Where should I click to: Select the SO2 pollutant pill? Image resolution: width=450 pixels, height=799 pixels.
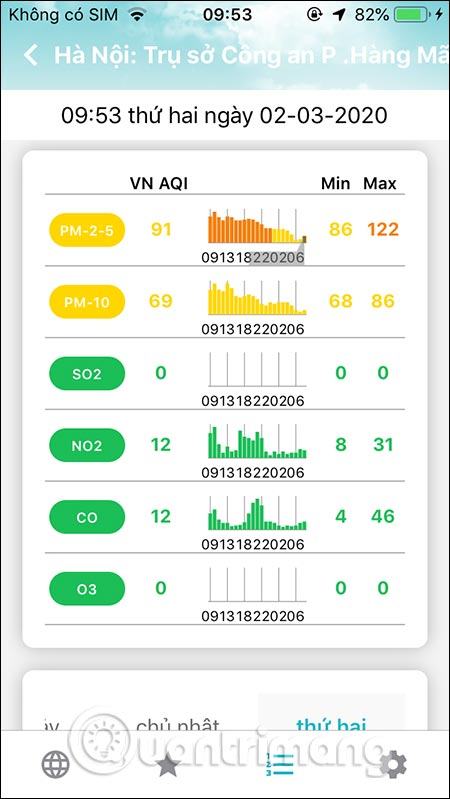[87, 374]
